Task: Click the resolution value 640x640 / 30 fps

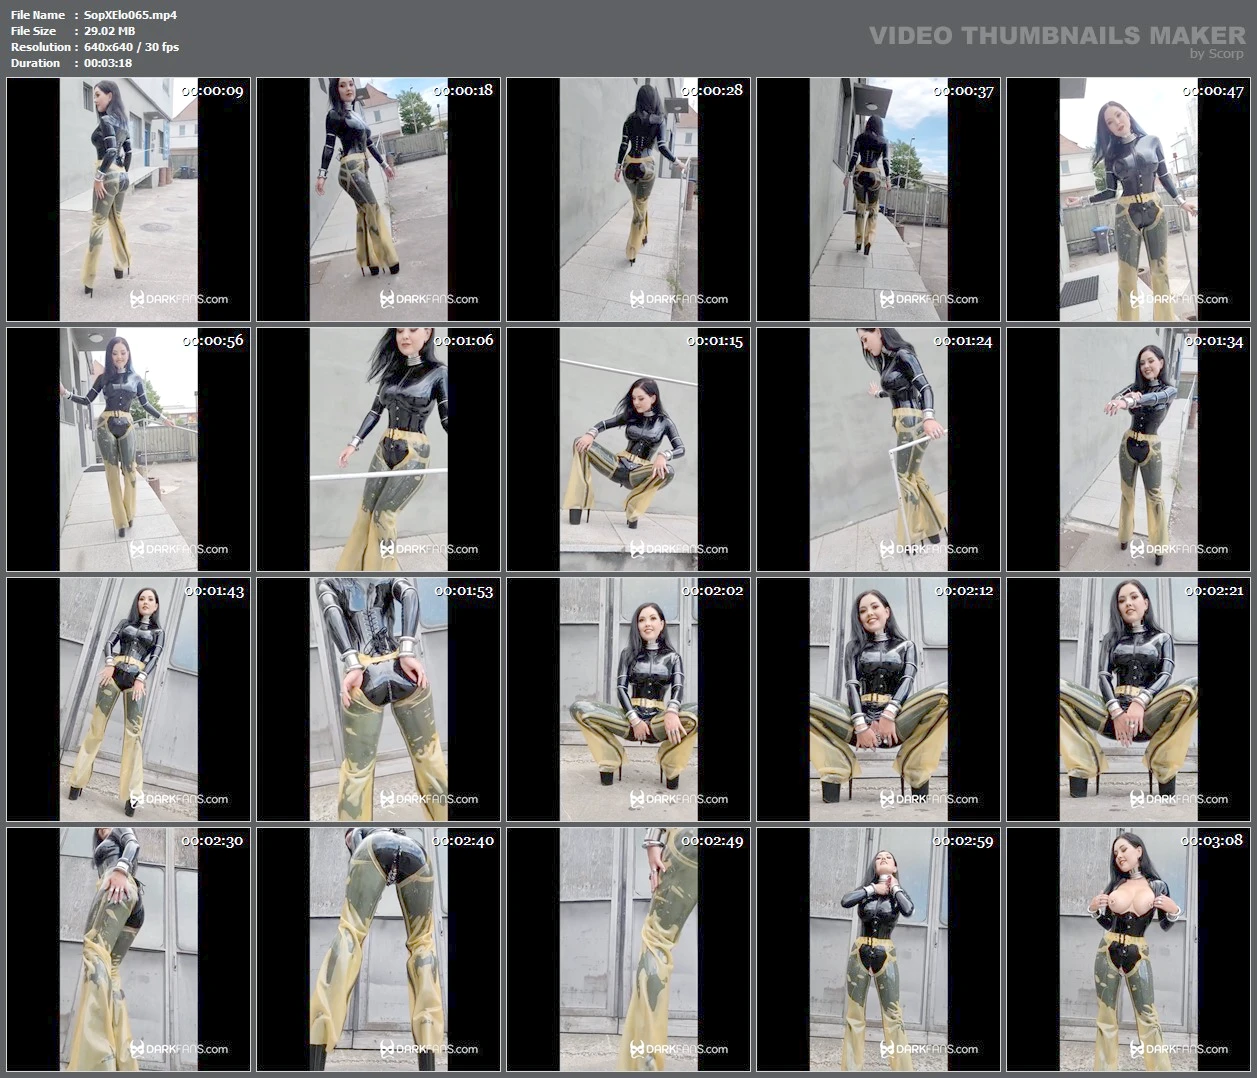Action: 131,47
